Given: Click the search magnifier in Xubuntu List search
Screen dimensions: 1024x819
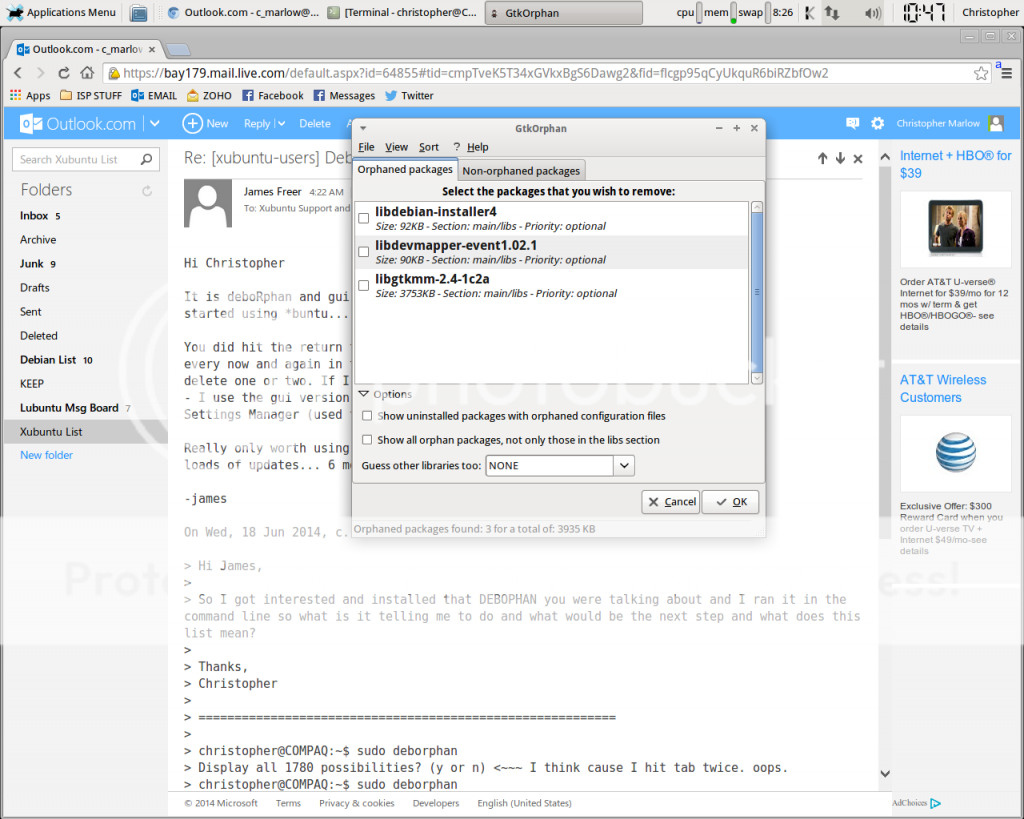Looking at the screenshot, I should pyautogui.click(x=146, y=159).
